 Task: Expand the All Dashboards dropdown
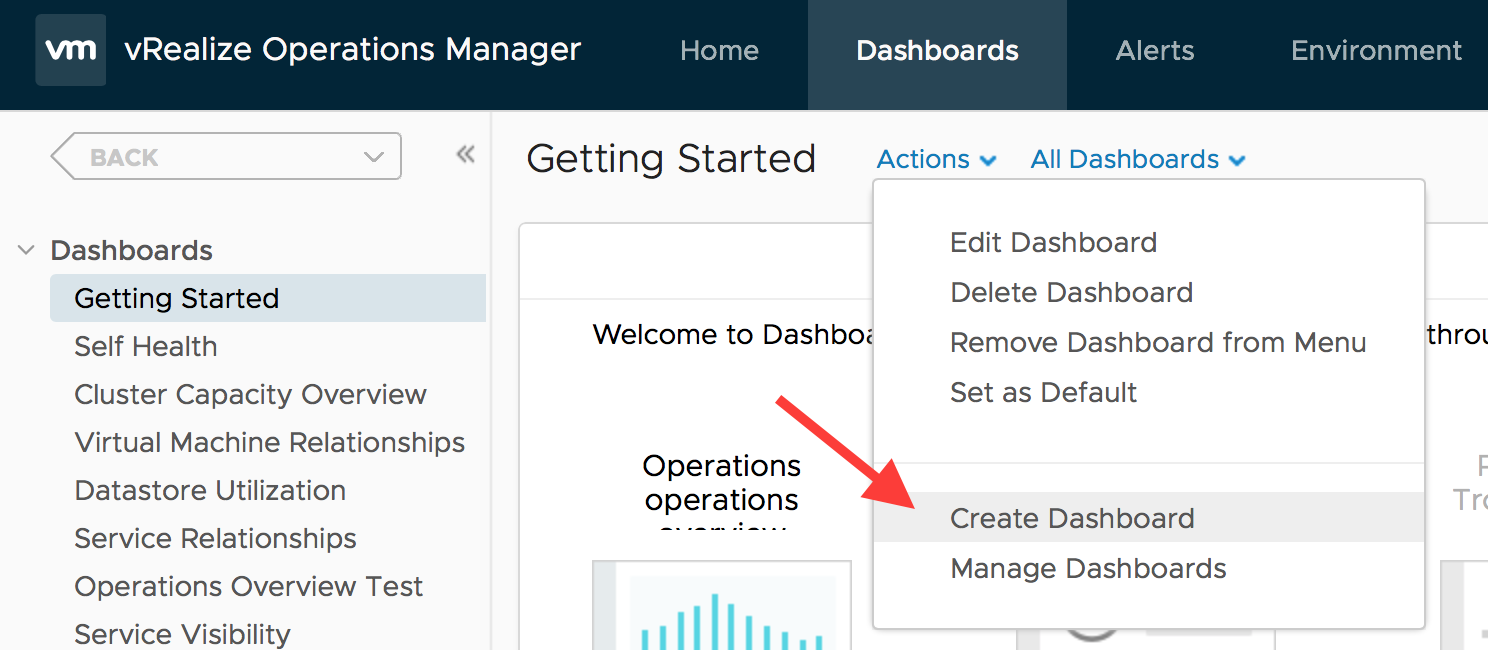(x=1138, y=160)
